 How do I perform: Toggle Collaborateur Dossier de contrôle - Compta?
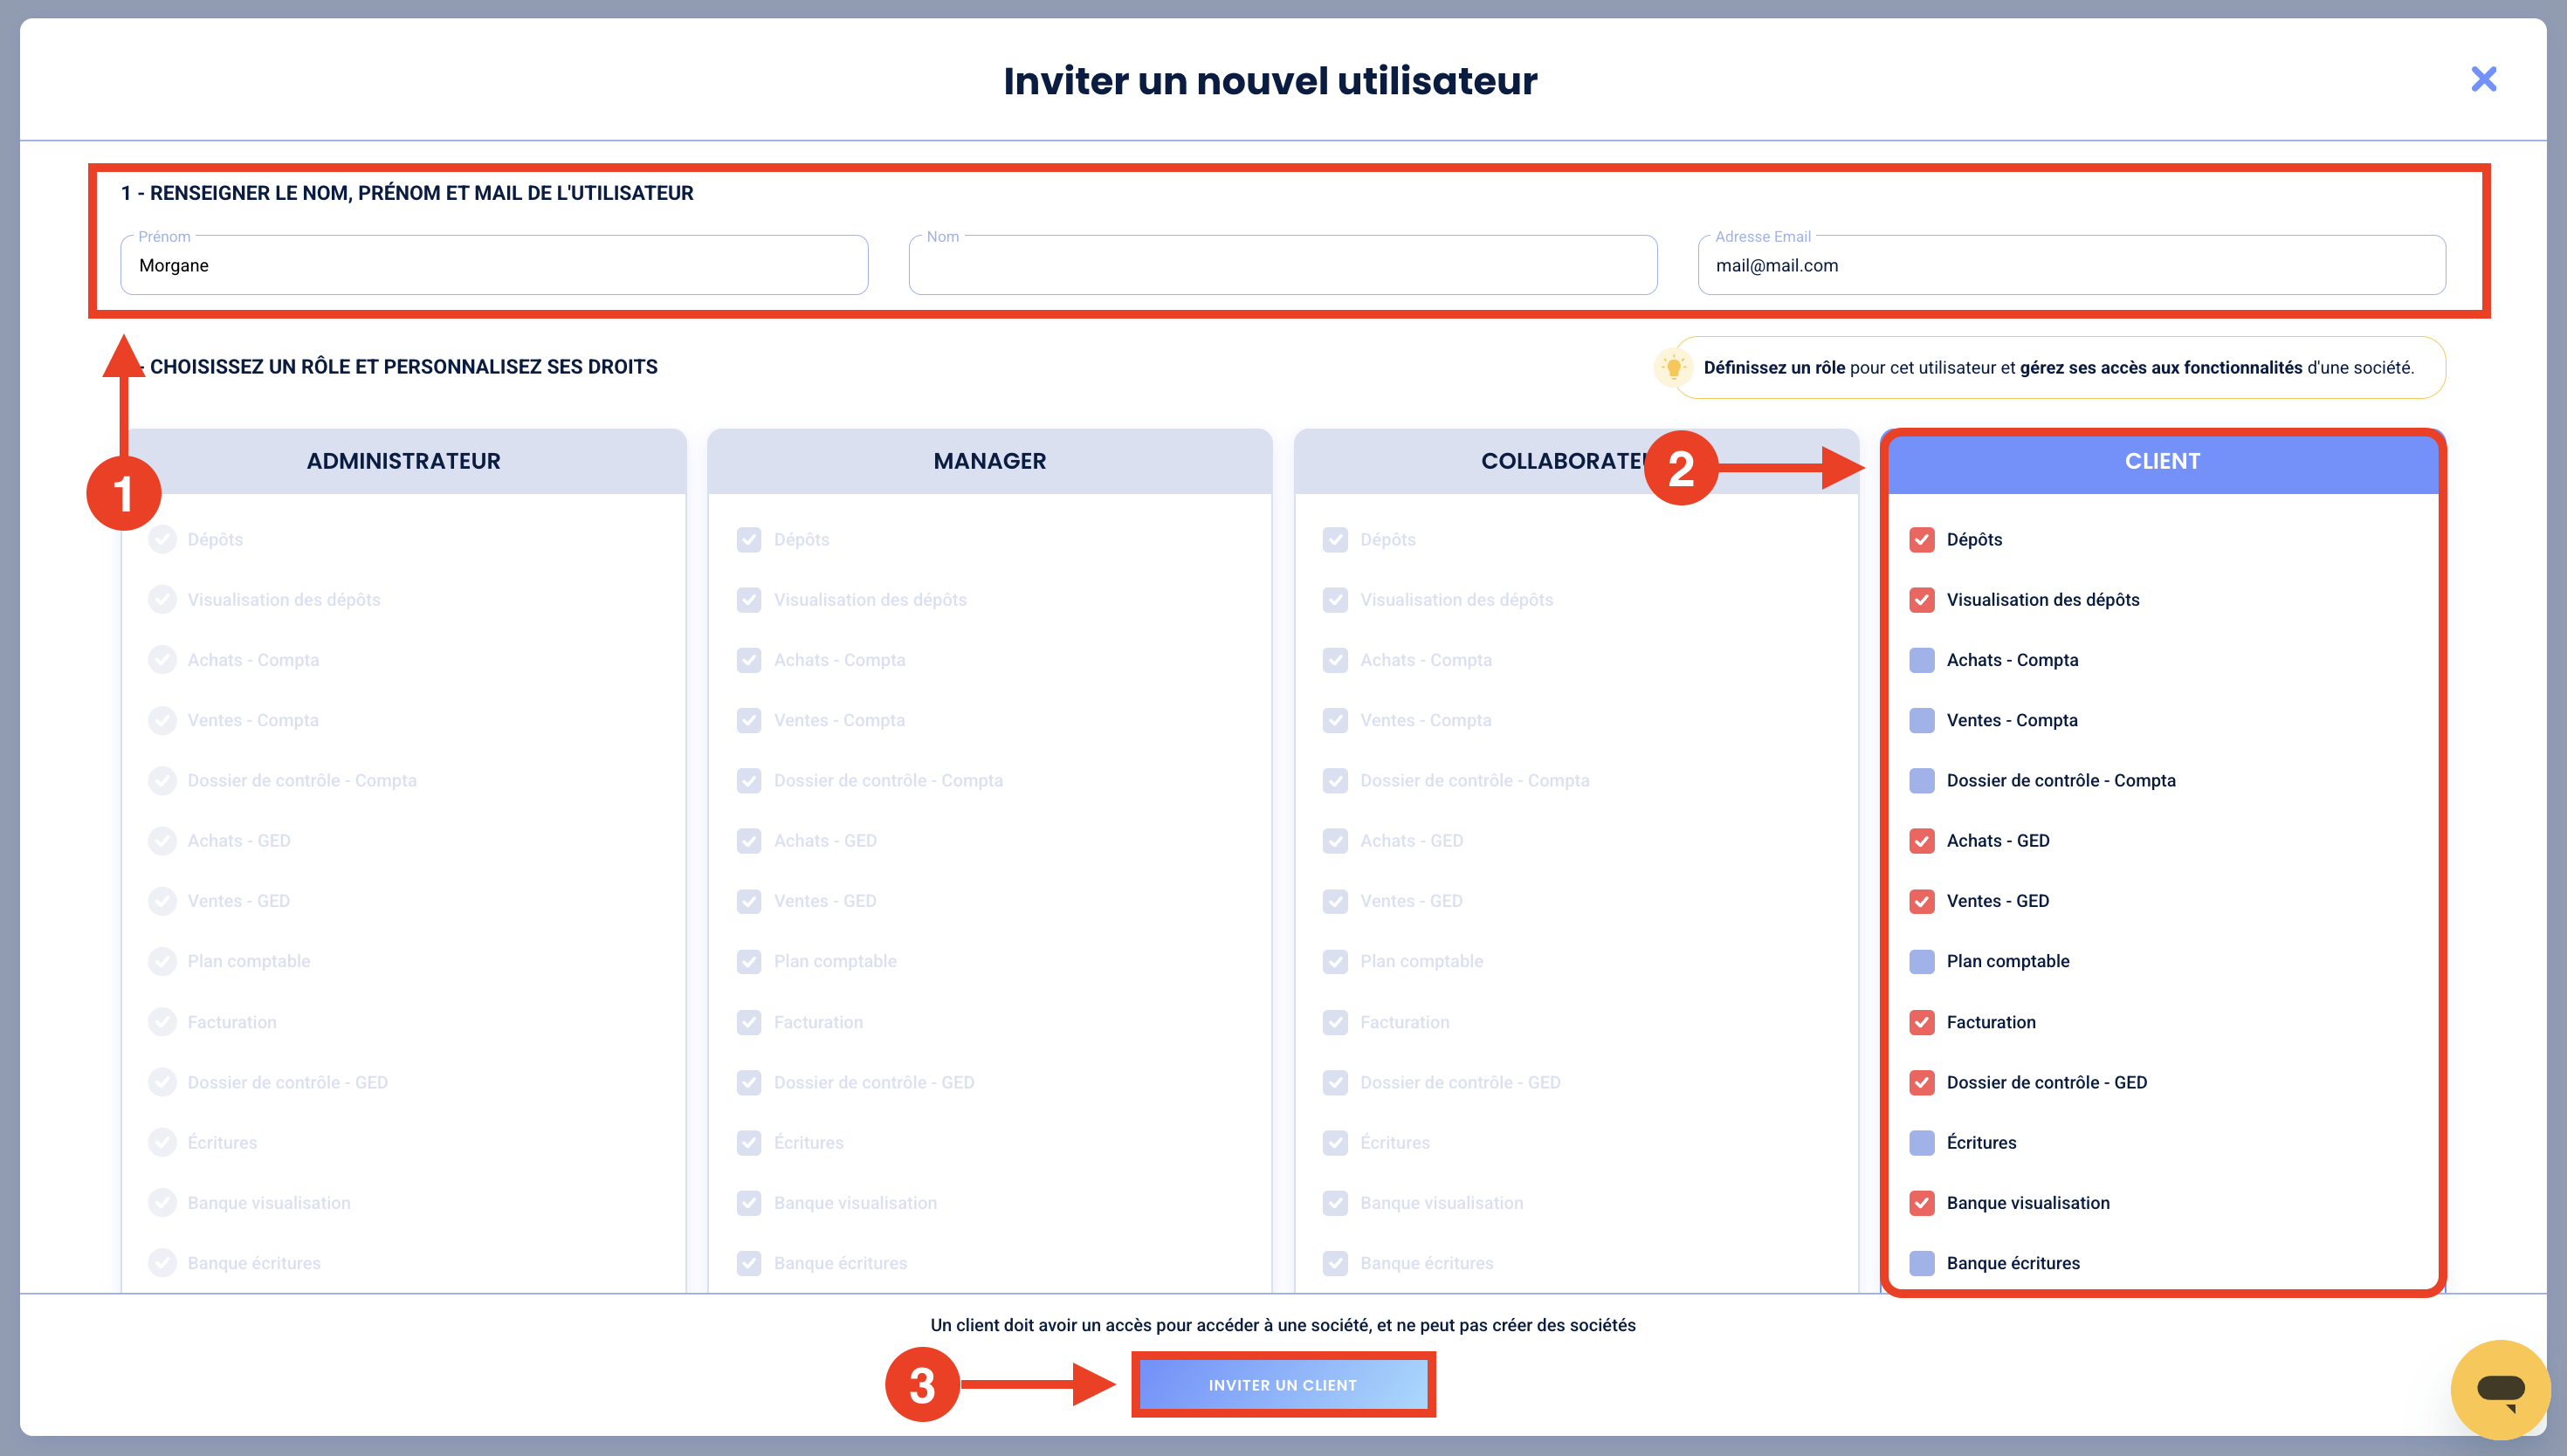pyautogui.click(x=1335, y=781)
